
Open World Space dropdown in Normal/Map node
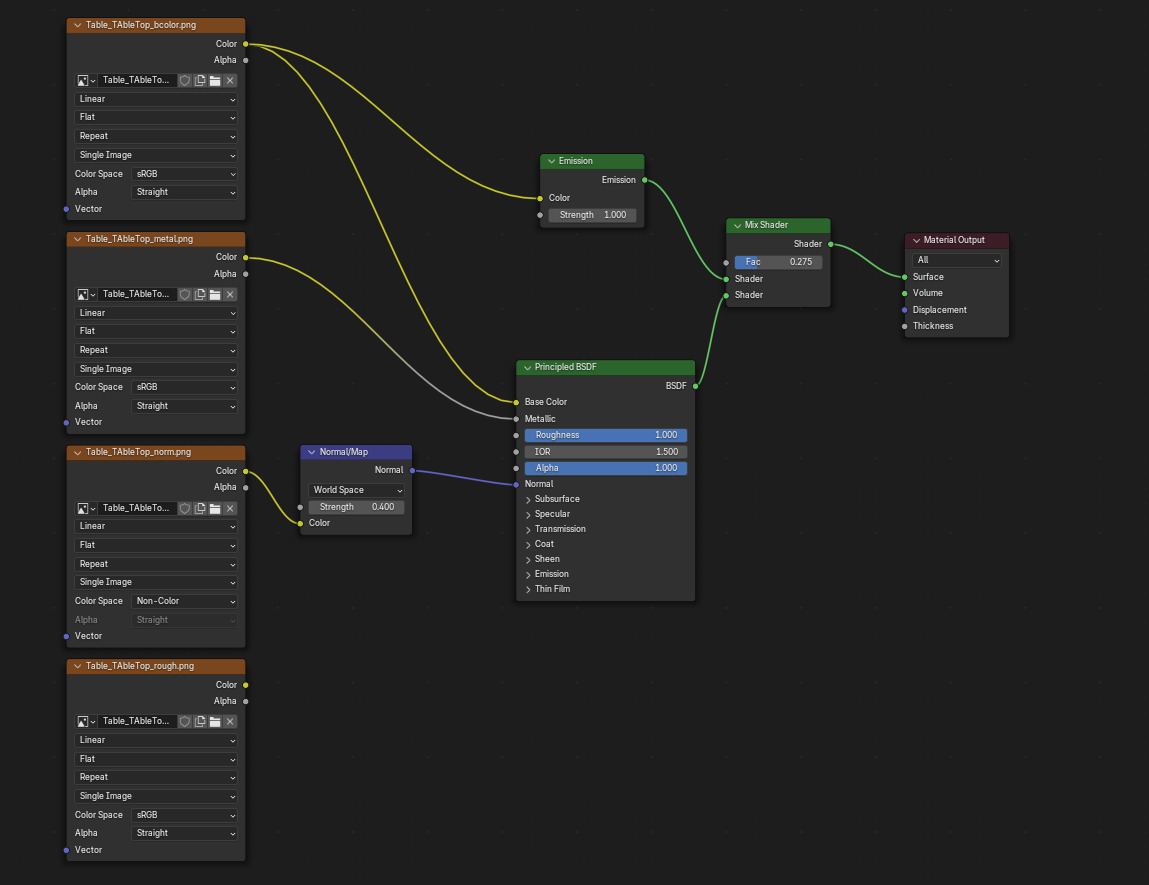pyautogui.click(x=356, y=490)
